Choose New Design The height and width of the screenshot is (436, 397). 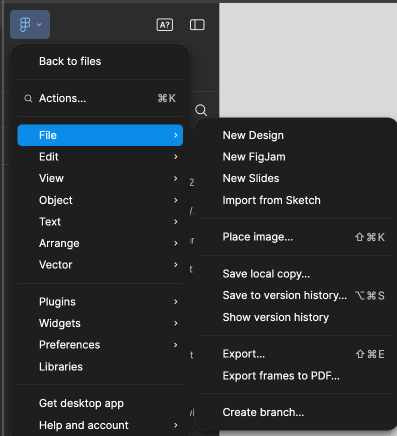click(x=296, y=135)
